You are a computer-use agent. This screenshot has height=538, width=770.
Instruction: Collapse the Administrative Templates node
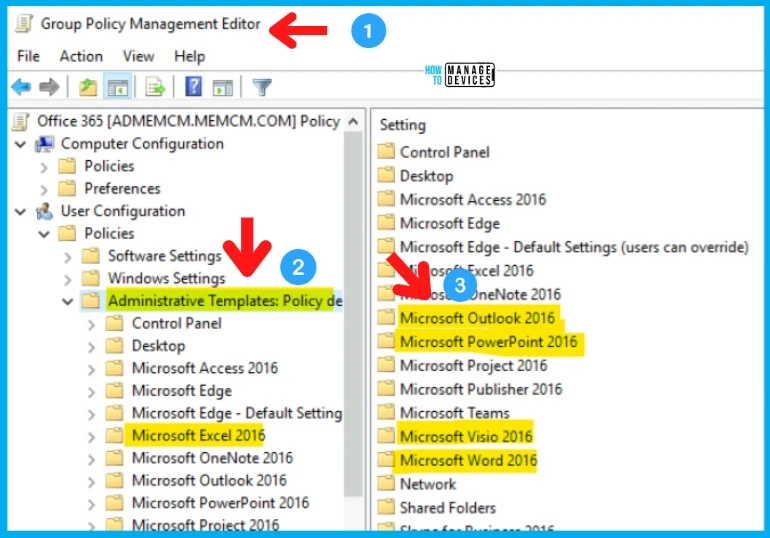click(68, 301)
